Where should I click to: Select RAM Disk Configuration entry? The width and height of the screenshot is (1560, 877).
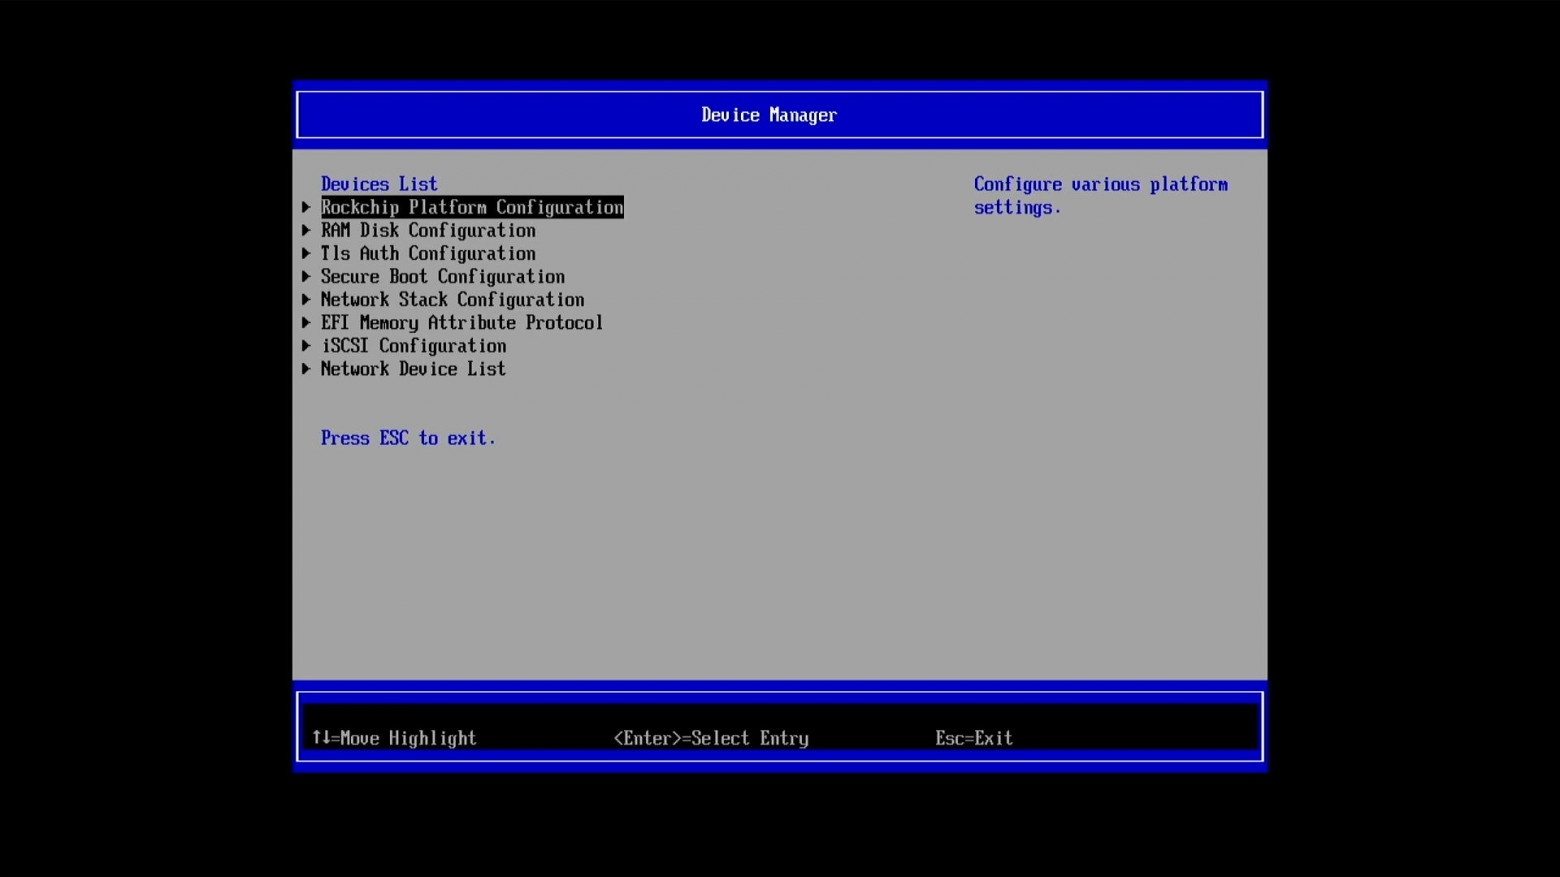(428, 230)
